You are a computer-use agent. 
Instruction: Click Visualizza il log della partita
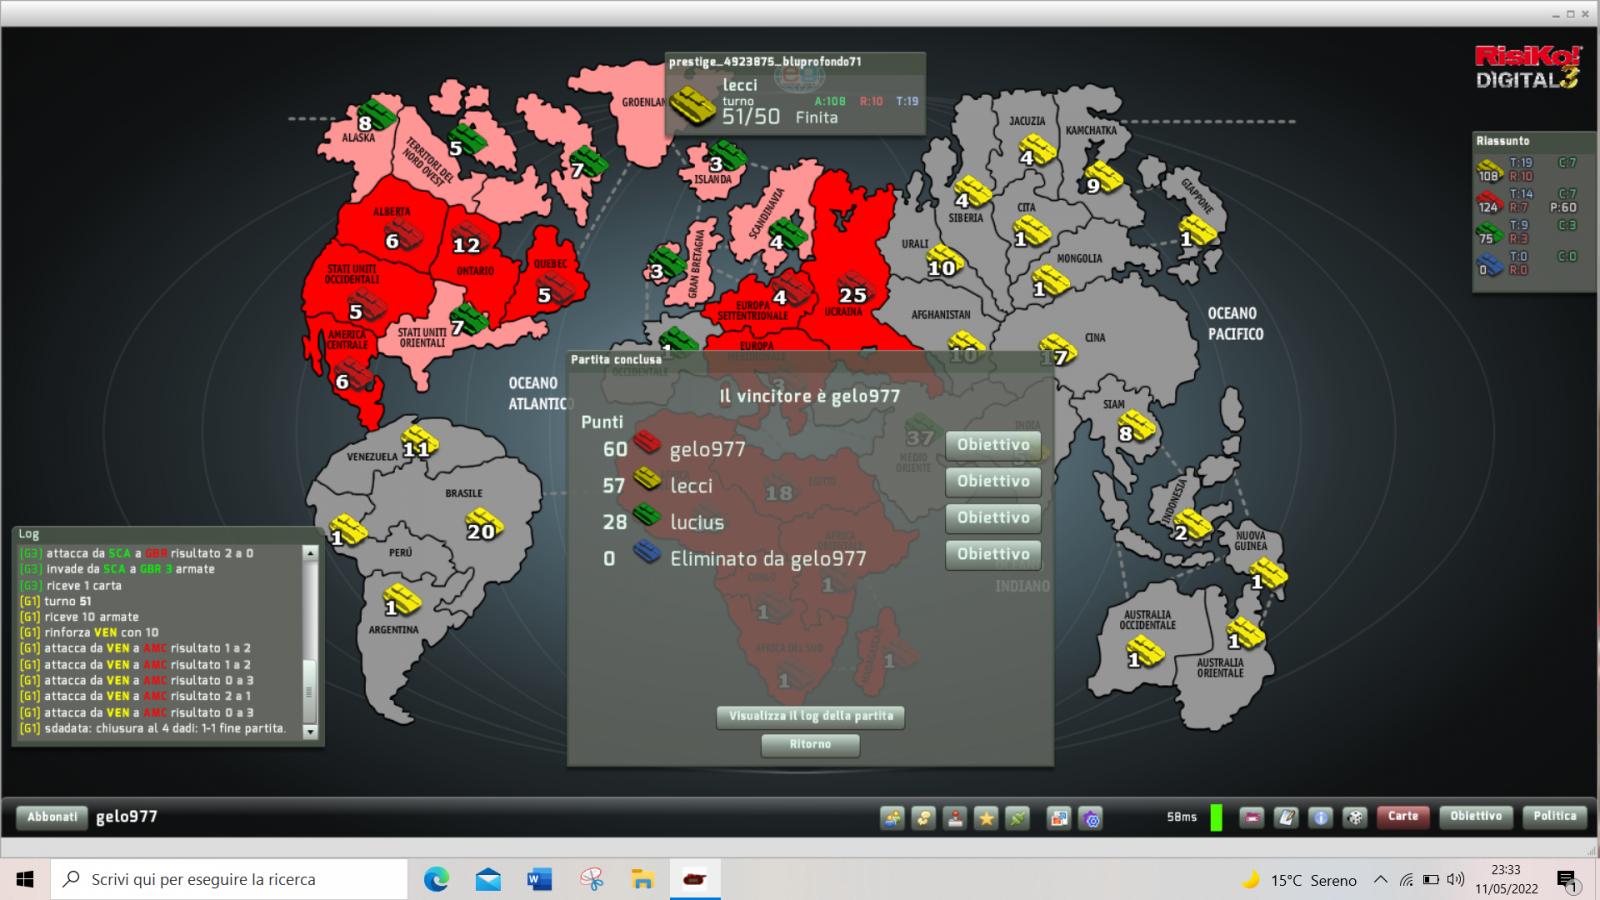(811, 717)
